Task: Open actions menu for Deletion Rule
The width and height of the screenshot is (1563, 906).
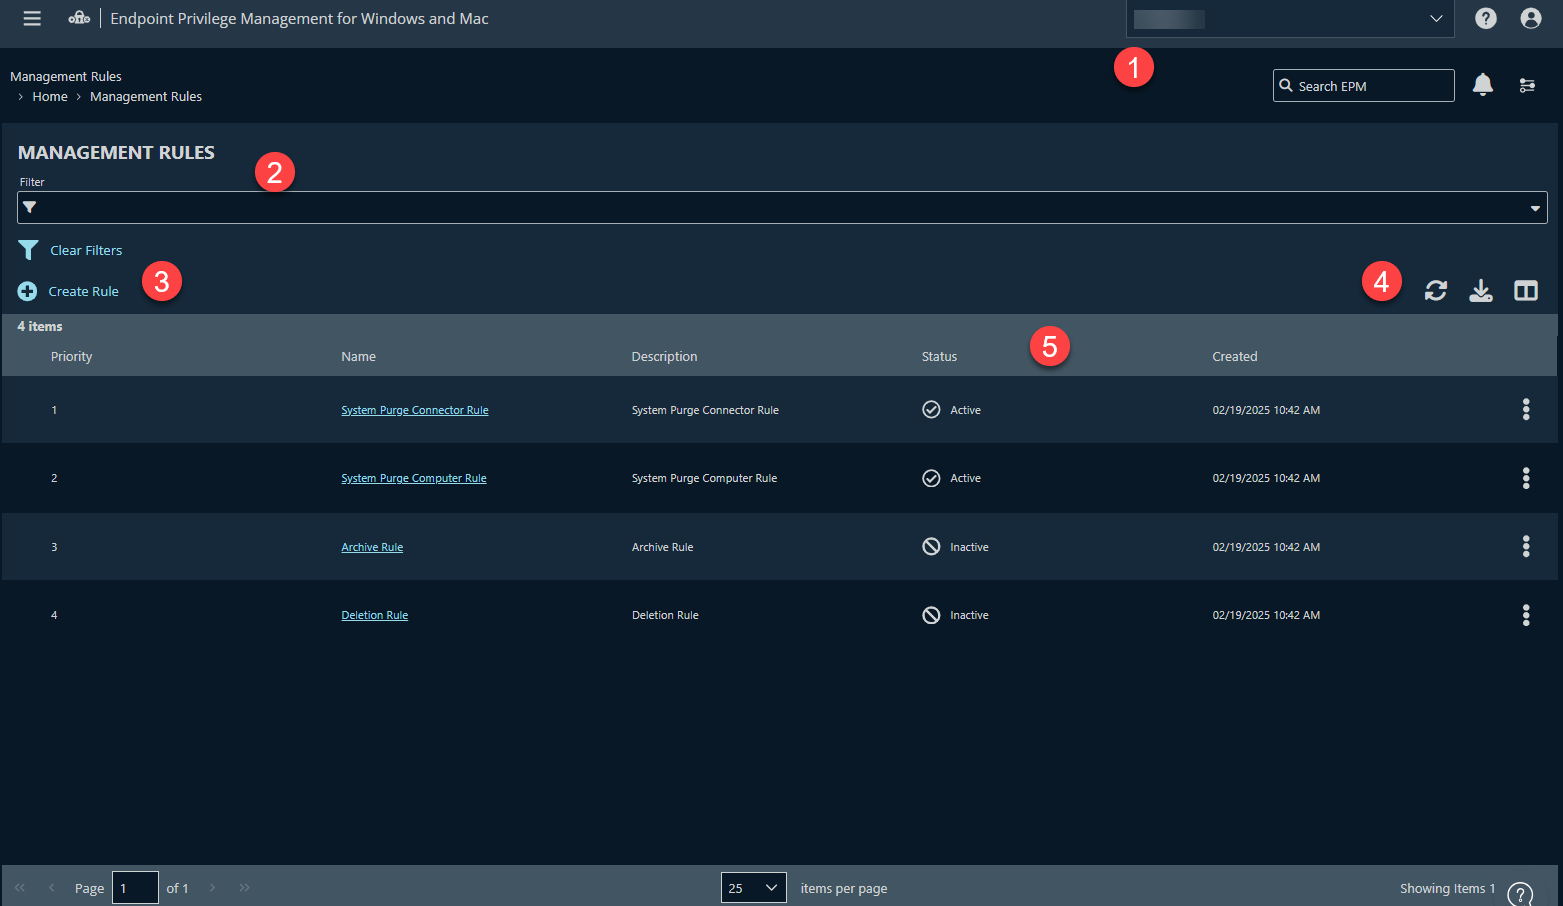Action: 1526,615
